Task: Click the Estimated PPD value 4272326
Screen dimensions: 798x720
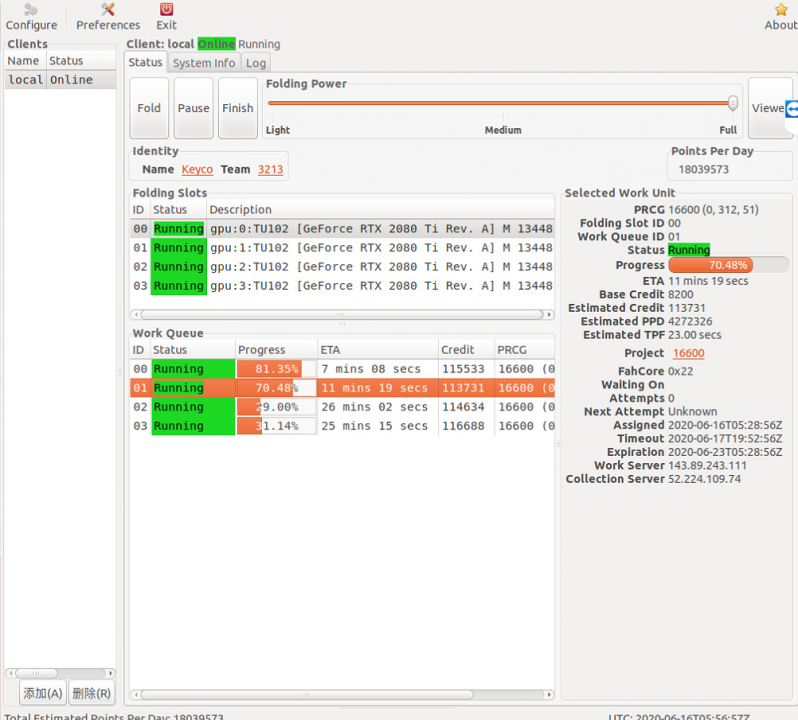Action: click(x=690, y=322)
